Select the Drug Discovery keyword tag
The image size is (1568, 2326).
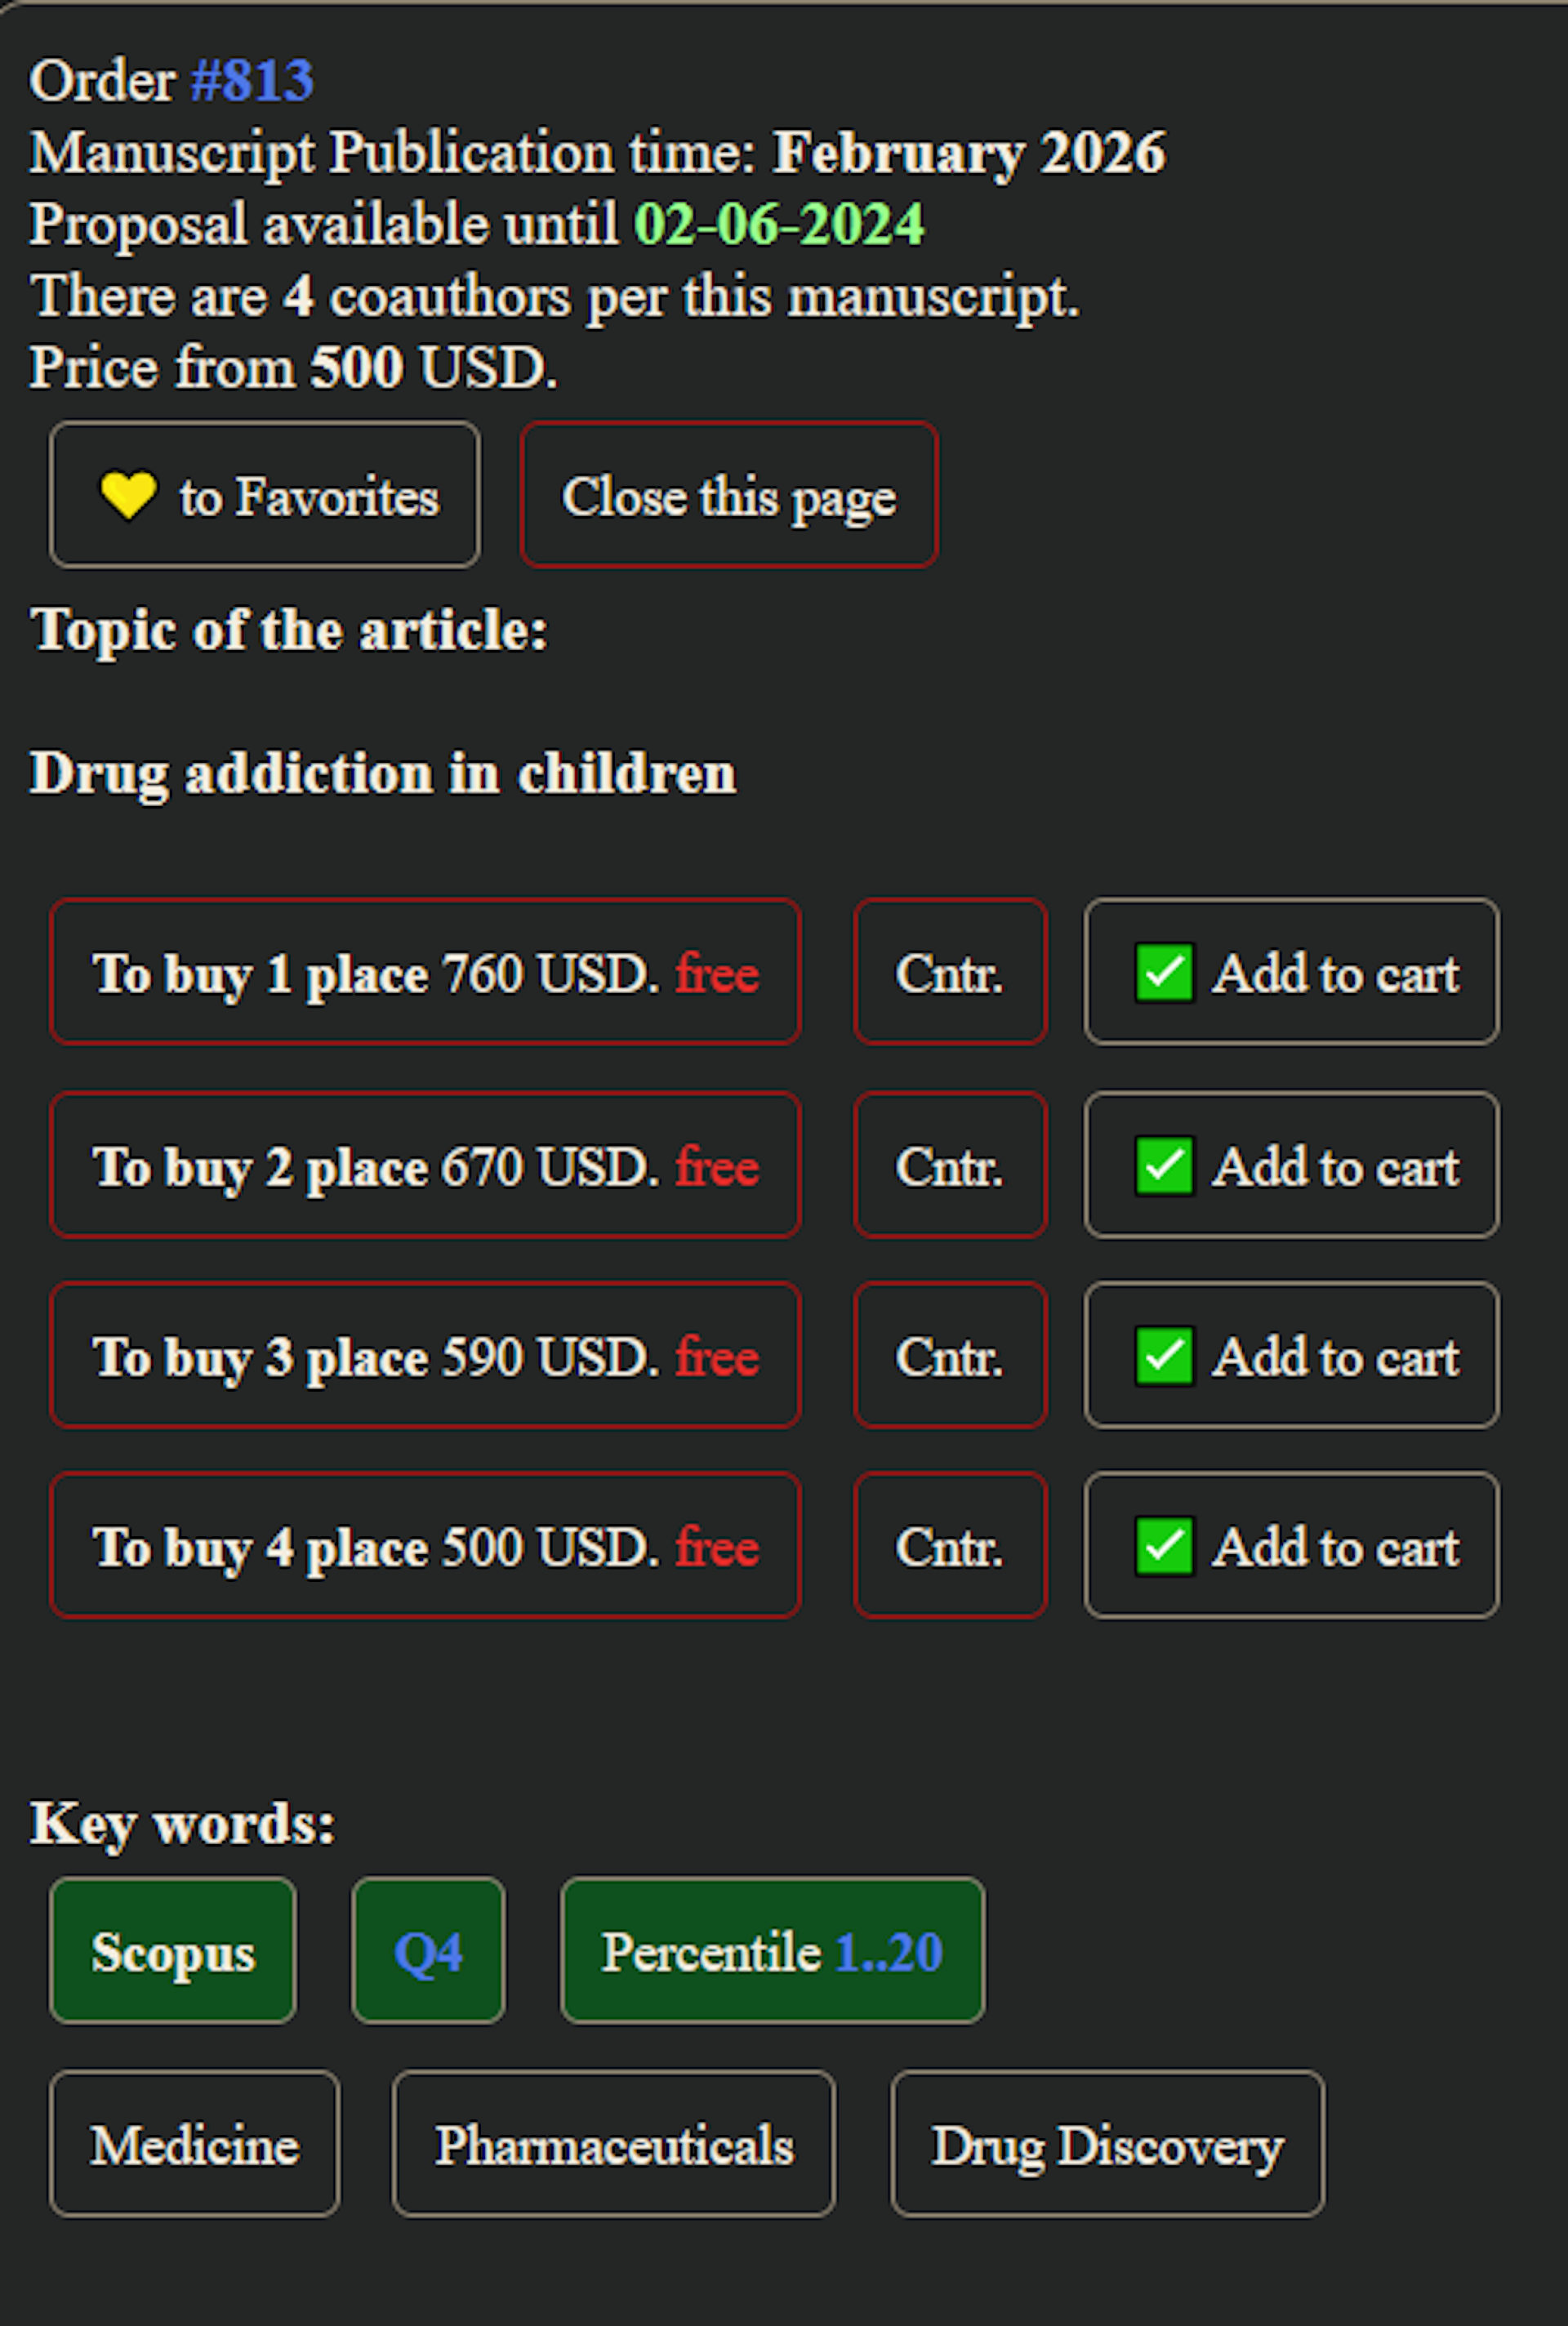tap(1107, 2143)
